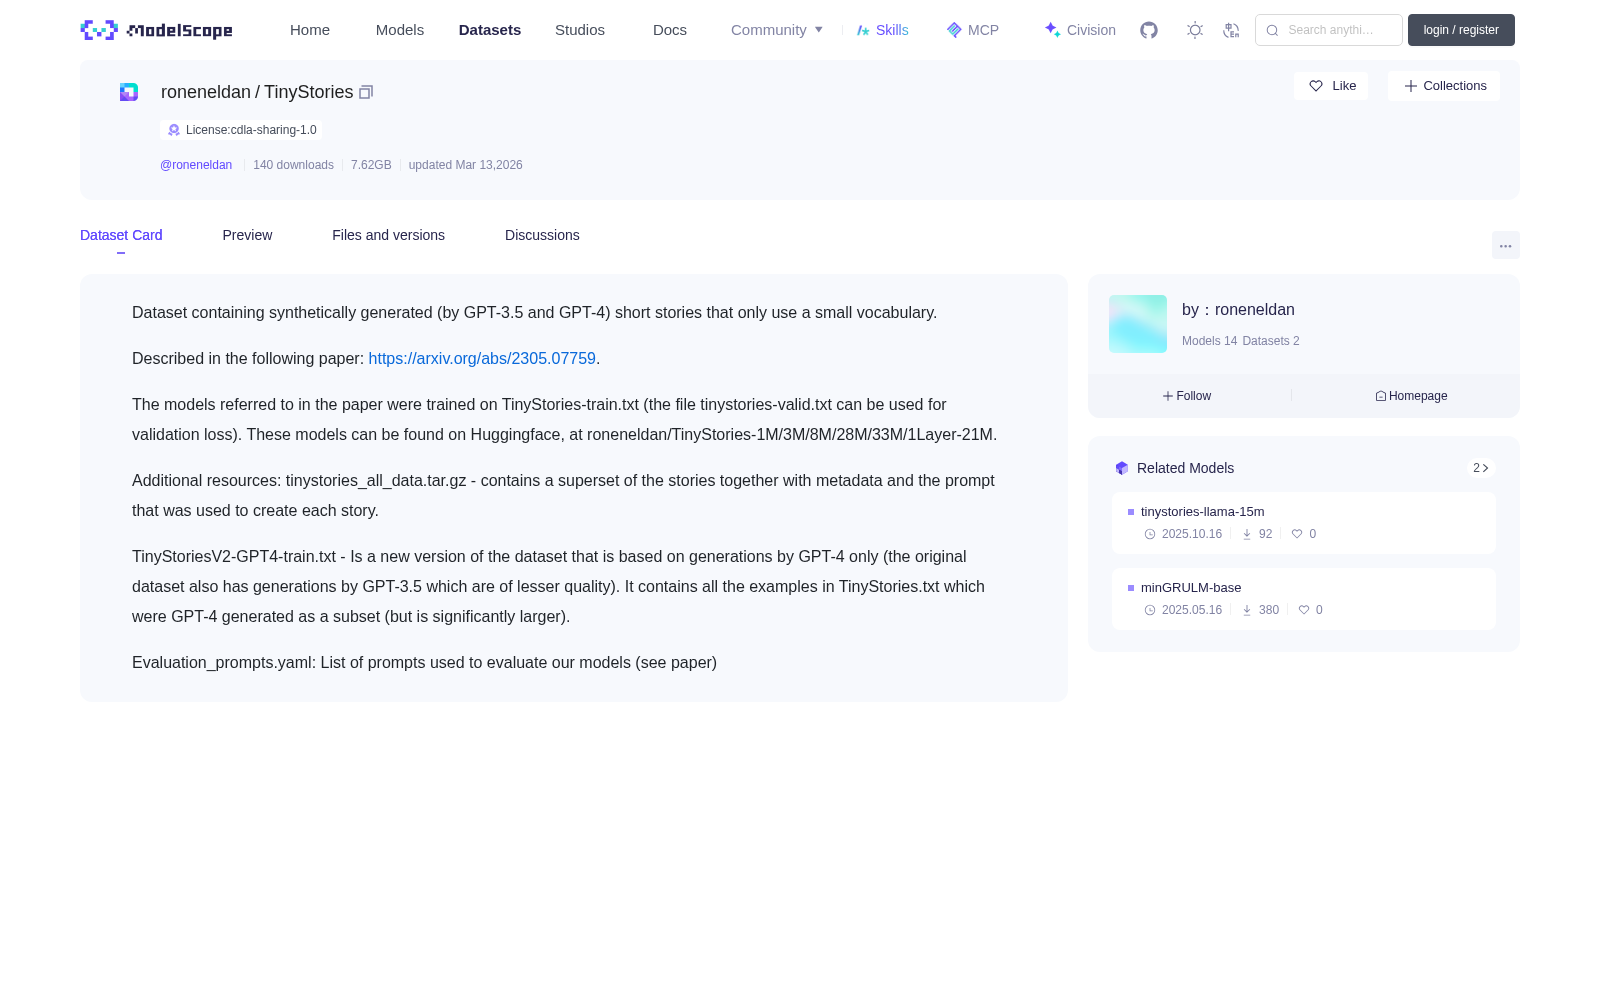
Task: Click download icon on tinystories-llama-15m
Action: pos(1247,534)
